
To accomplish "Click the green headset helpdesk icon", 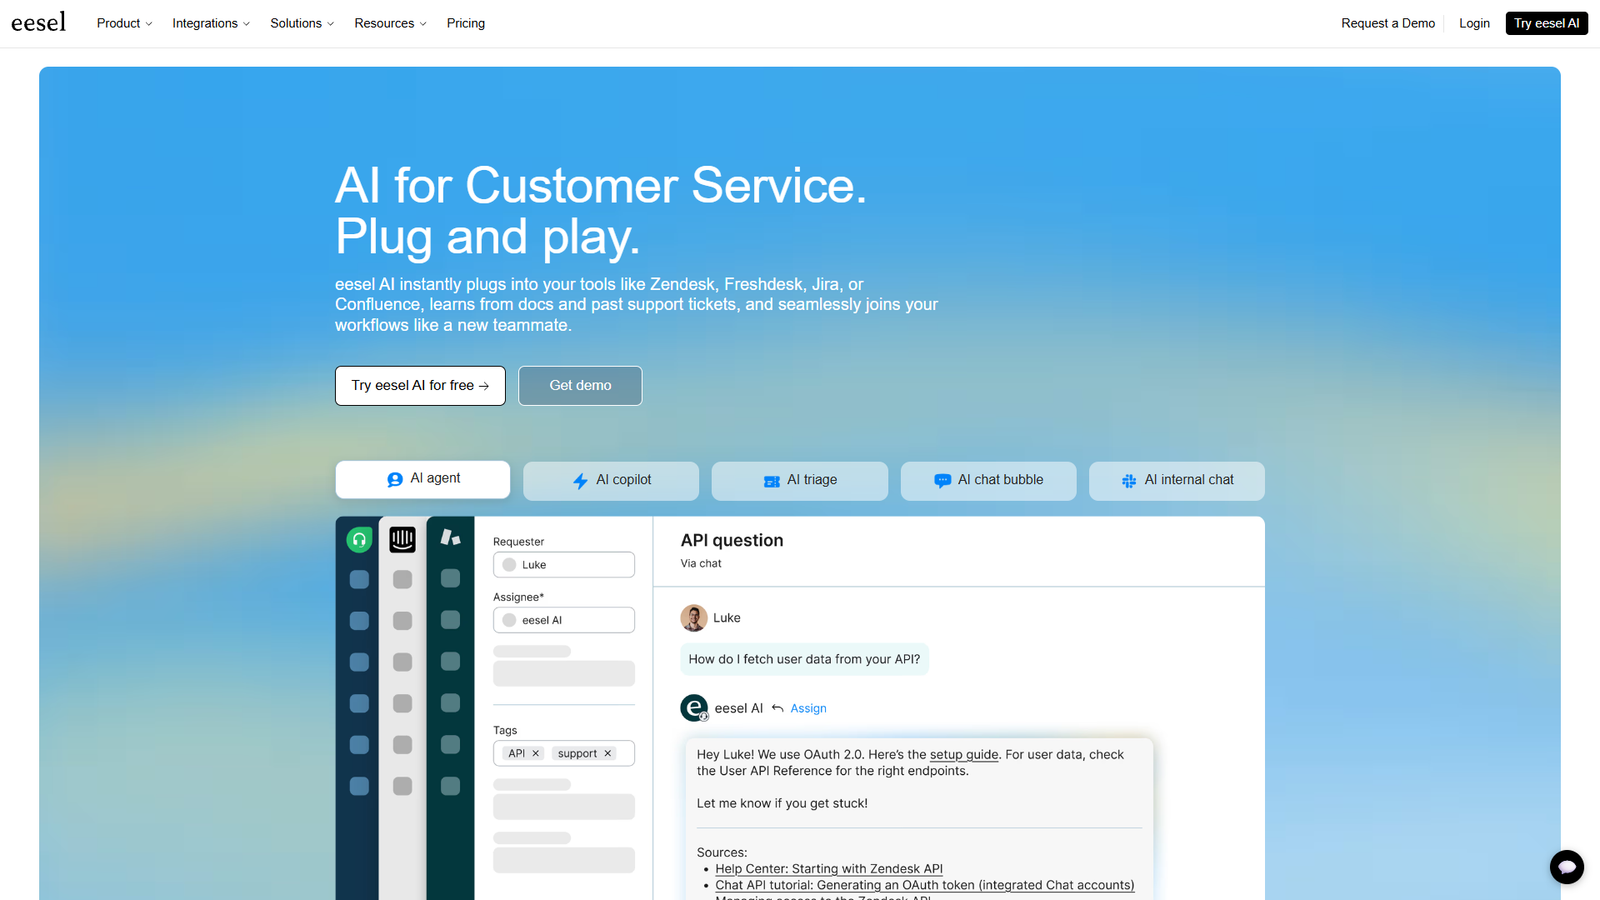I will [x=359, y=540].
